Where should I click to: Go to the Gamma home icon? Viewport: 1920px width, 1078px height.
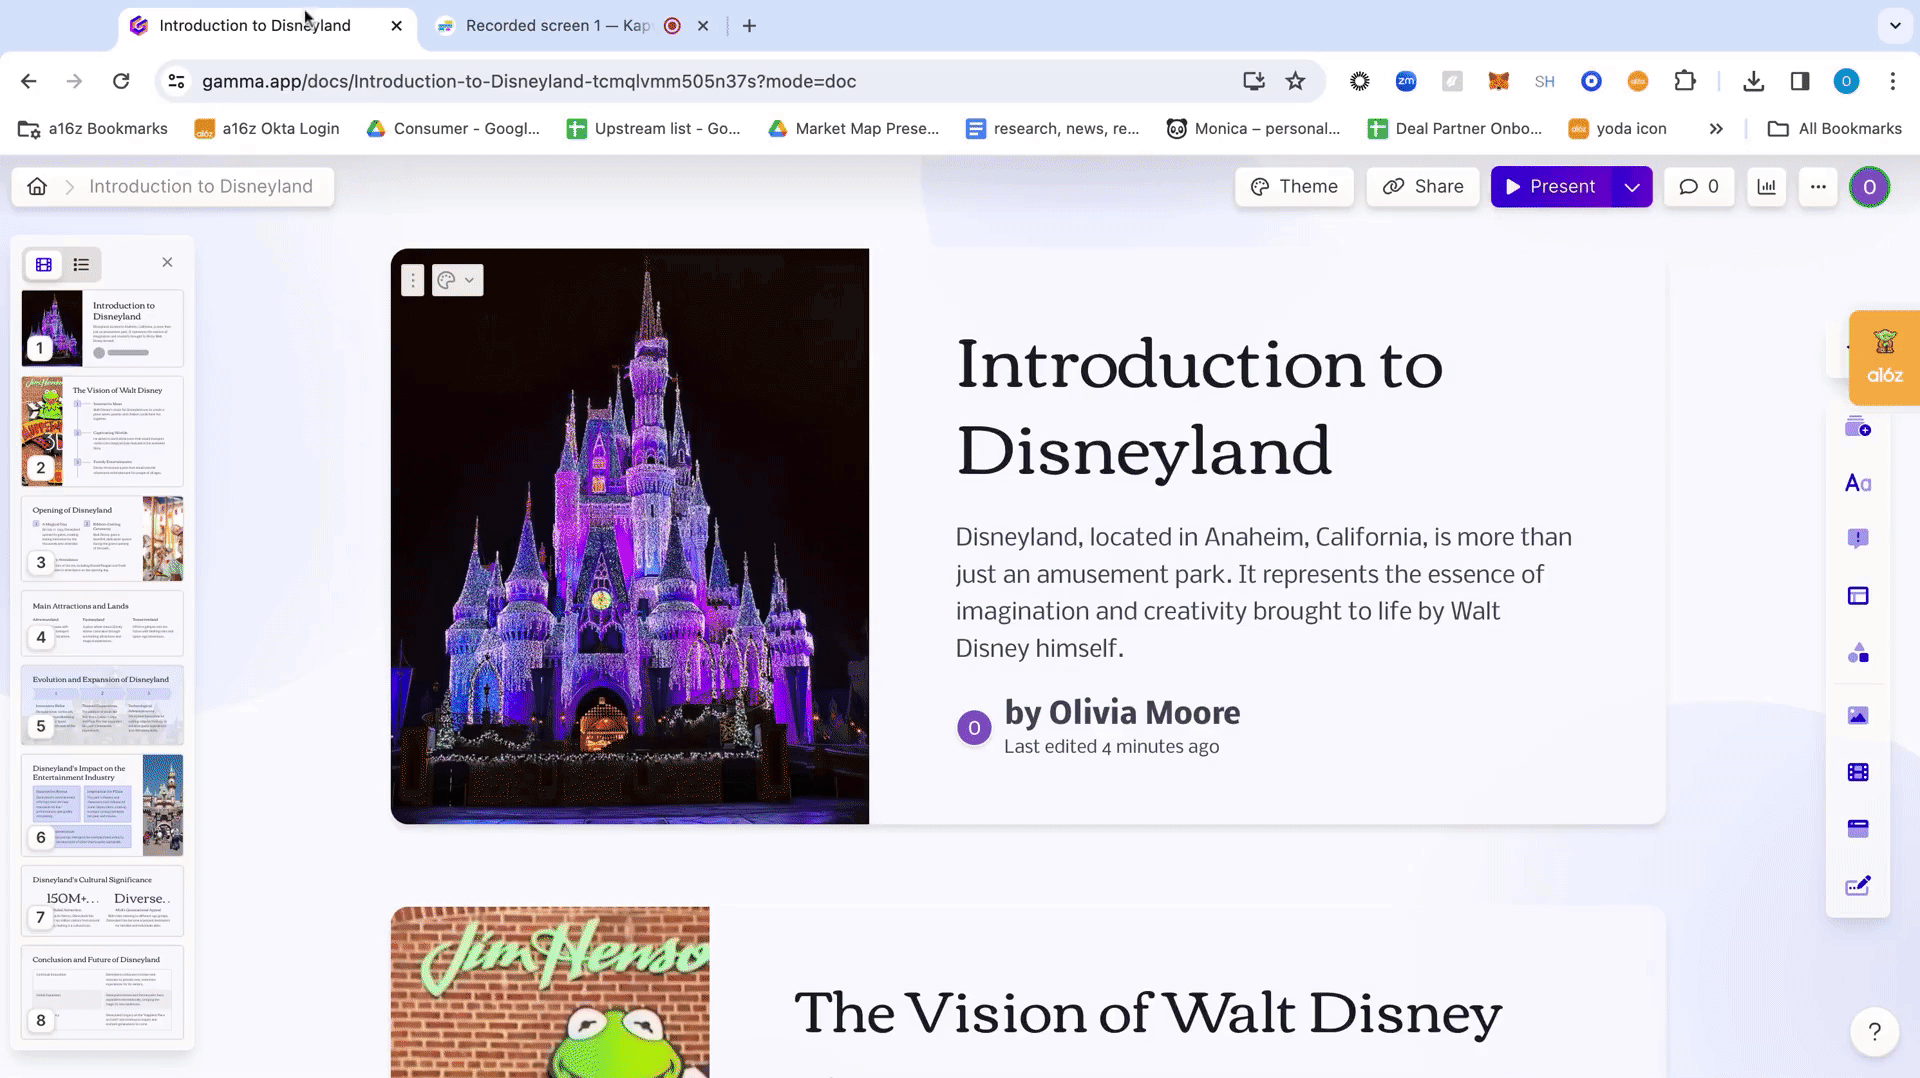(x=37, y=187)
